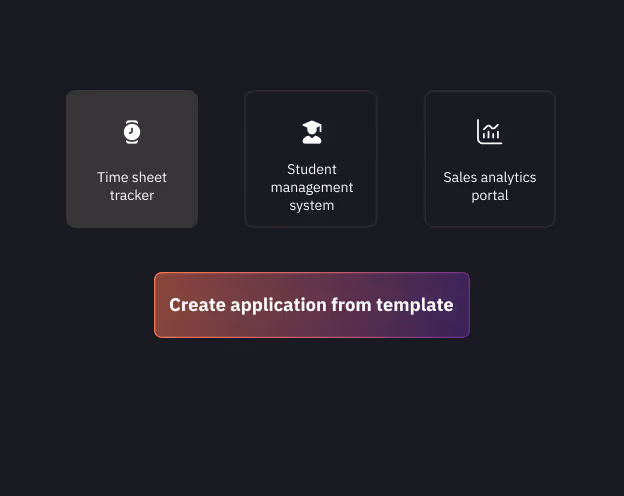
Task: Click the word "portal" under the chart icon
Action: (x=490, y=196)
